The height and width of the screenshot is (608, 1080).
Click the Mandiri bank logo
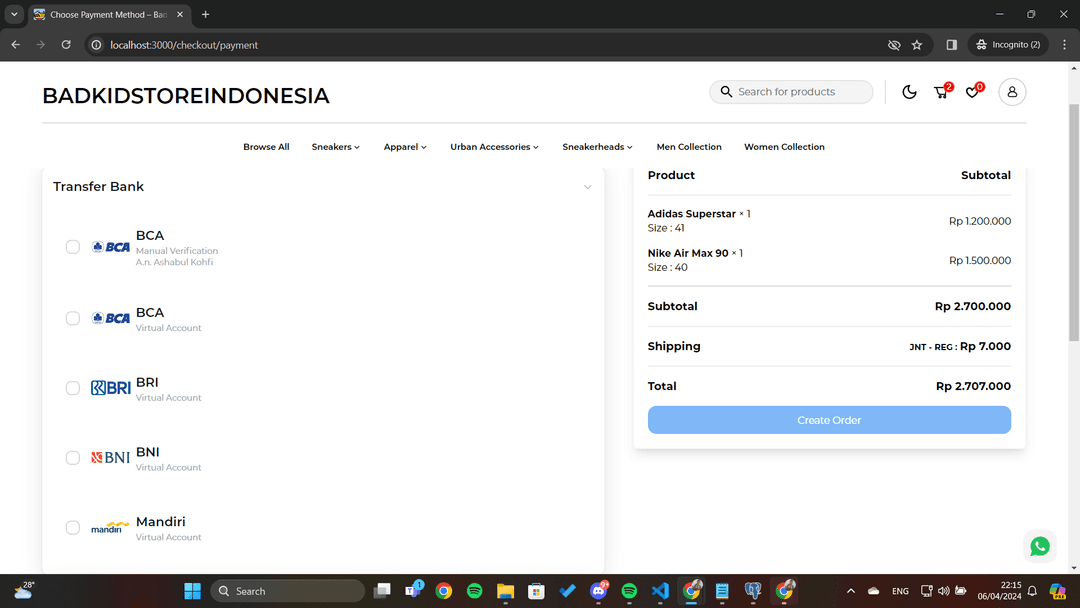(x=110, y=527)
